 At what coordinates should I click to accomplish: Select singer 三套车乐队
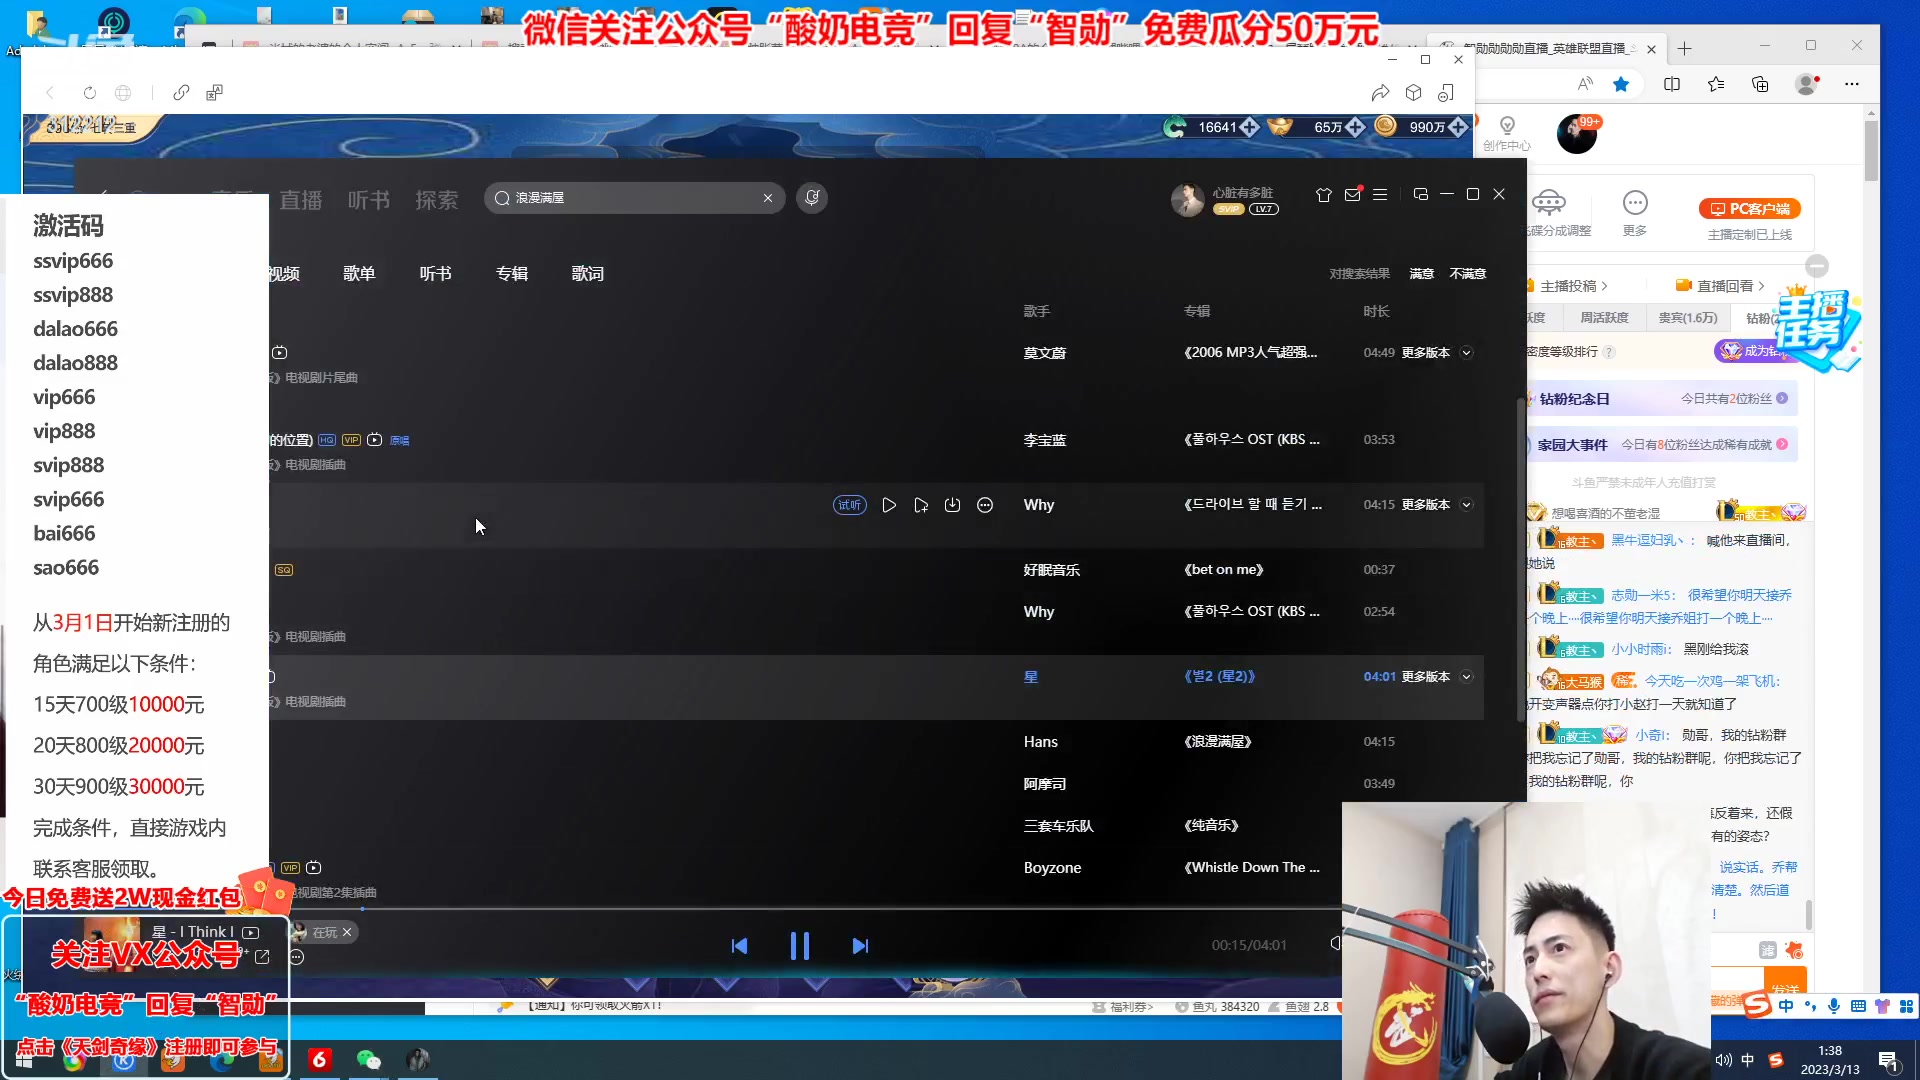coord(1058,826)
